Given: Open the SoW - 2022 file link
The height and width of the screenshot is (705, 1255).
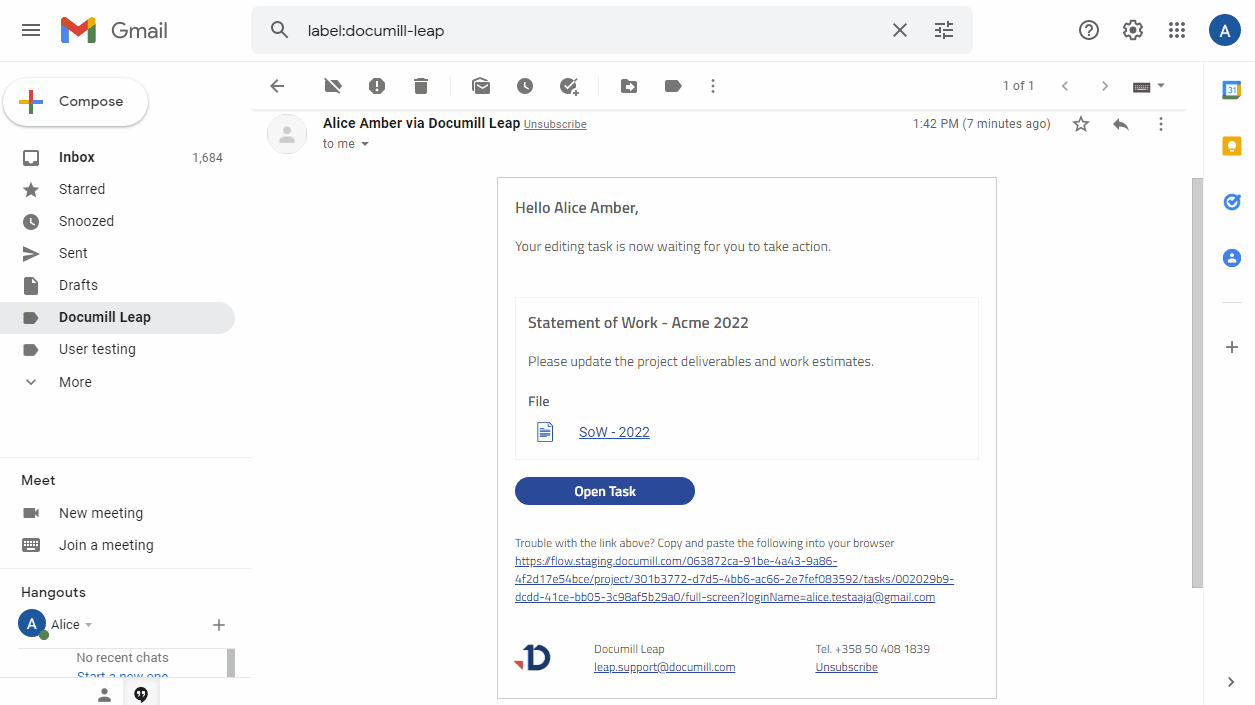Looking at the screenshot, I should (613, 431).
